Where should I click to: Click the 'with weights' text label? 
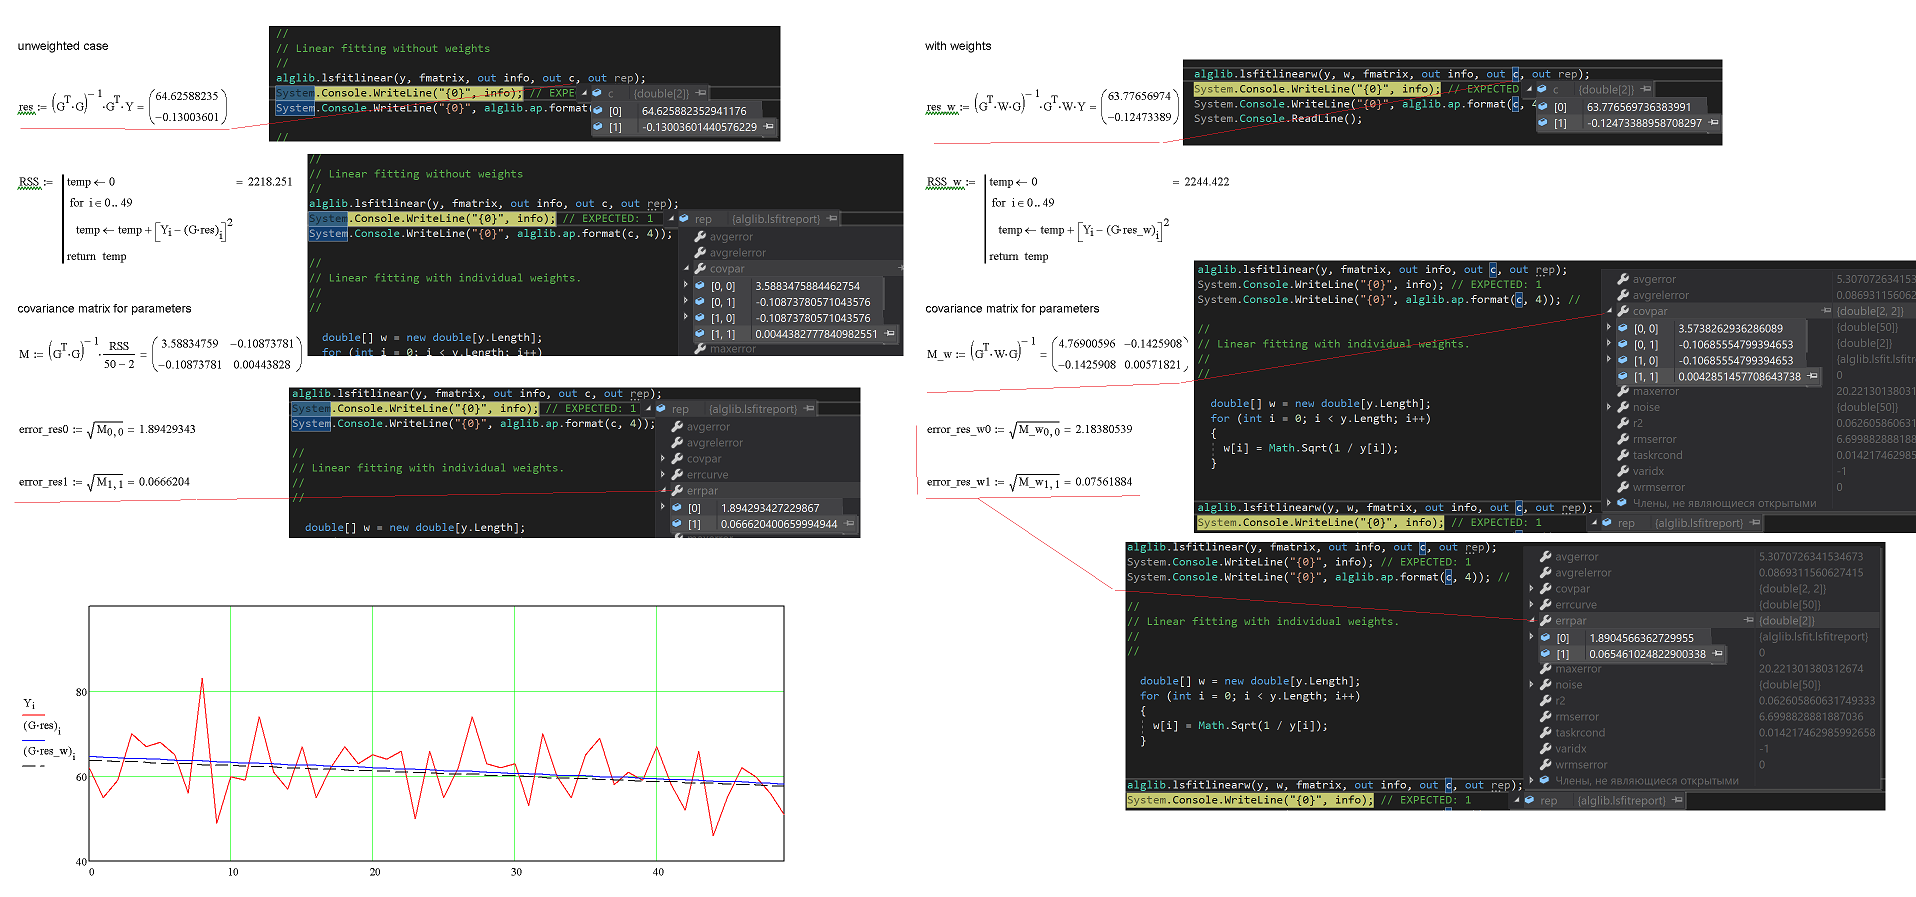[x=958, y=46]
